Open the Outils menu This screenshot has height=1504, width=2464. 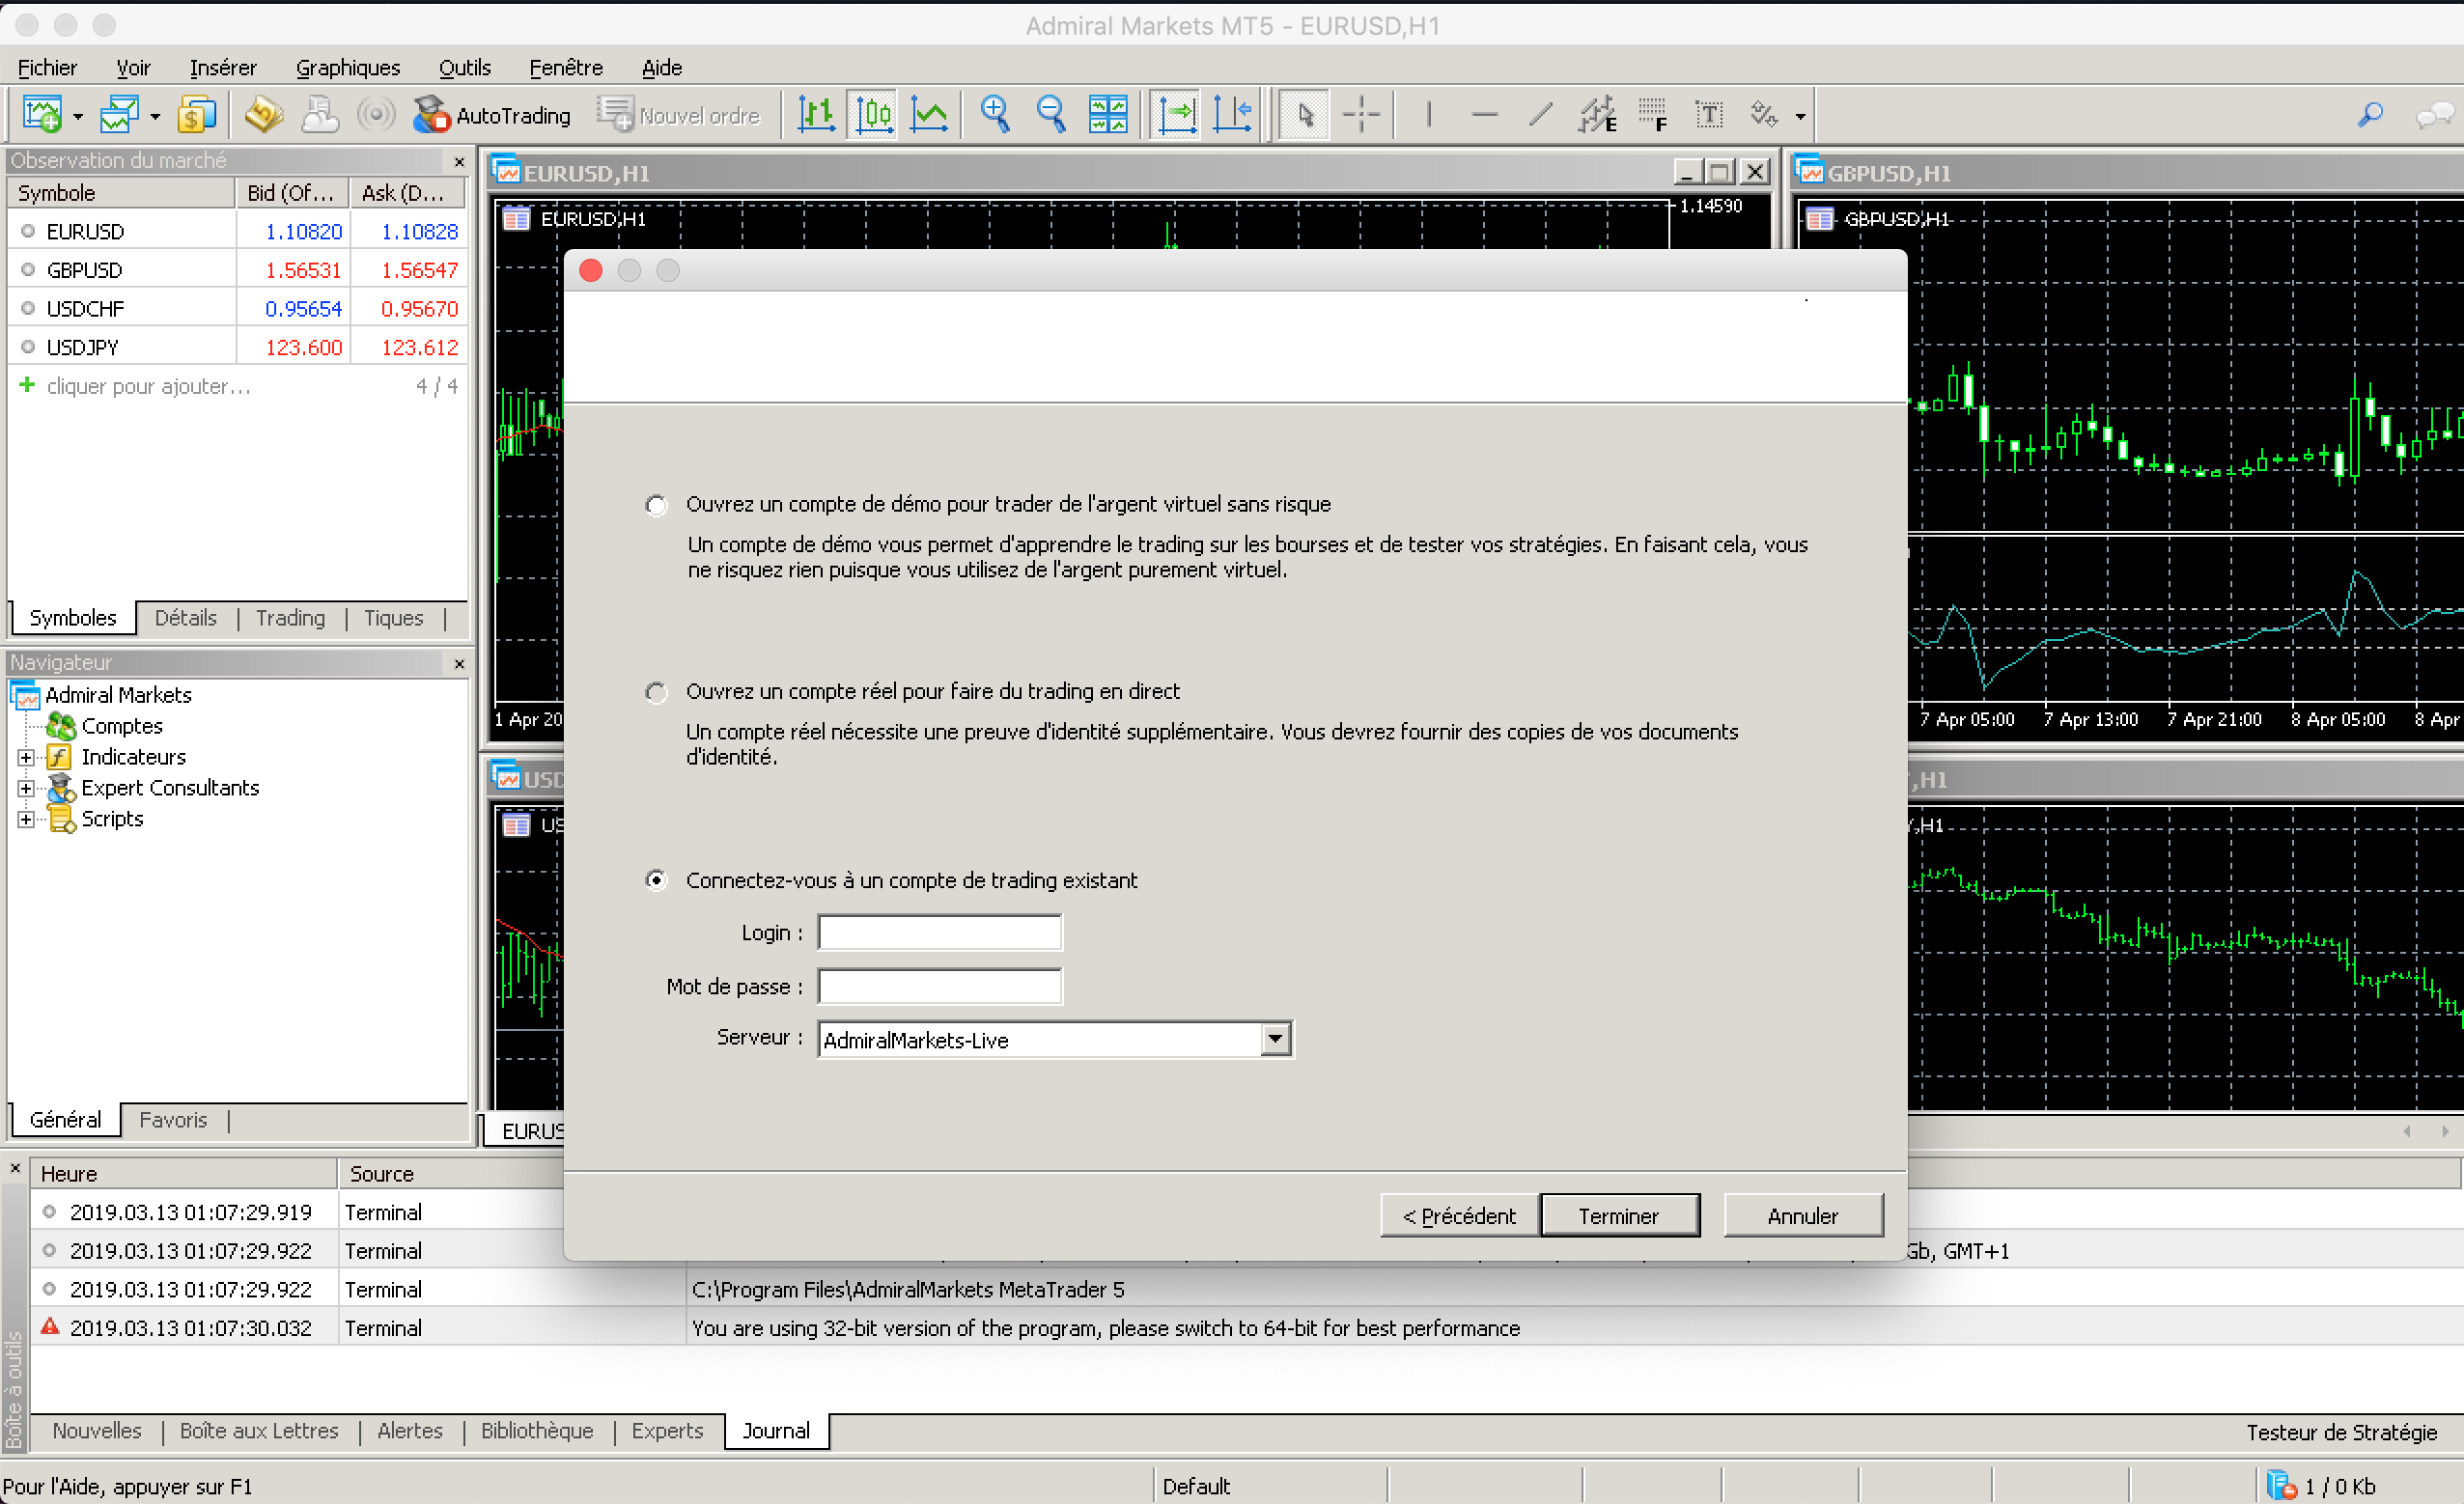click(465, 67)
